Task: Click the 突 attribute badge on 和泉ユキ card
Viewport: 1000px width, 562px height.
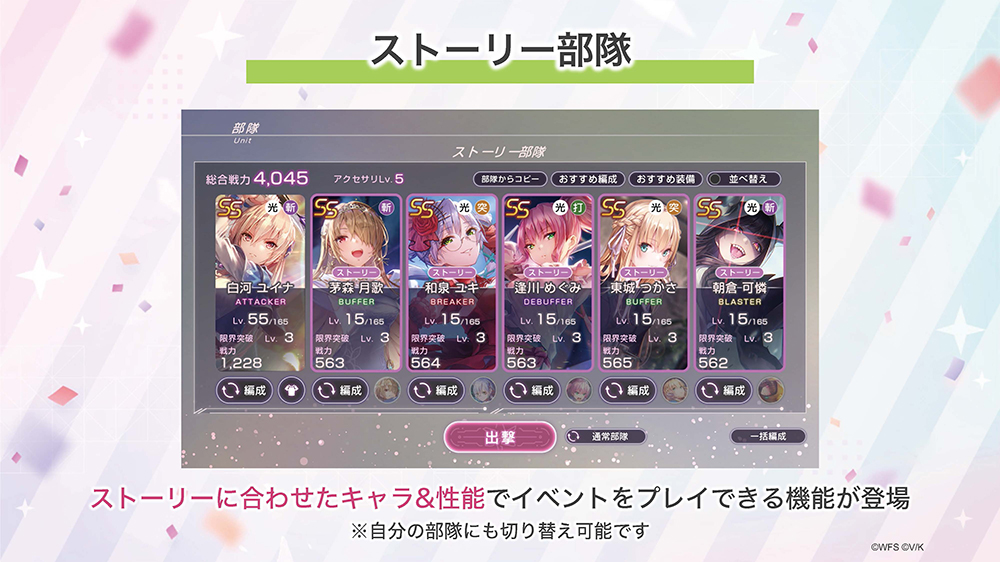Action: [482, 207]
